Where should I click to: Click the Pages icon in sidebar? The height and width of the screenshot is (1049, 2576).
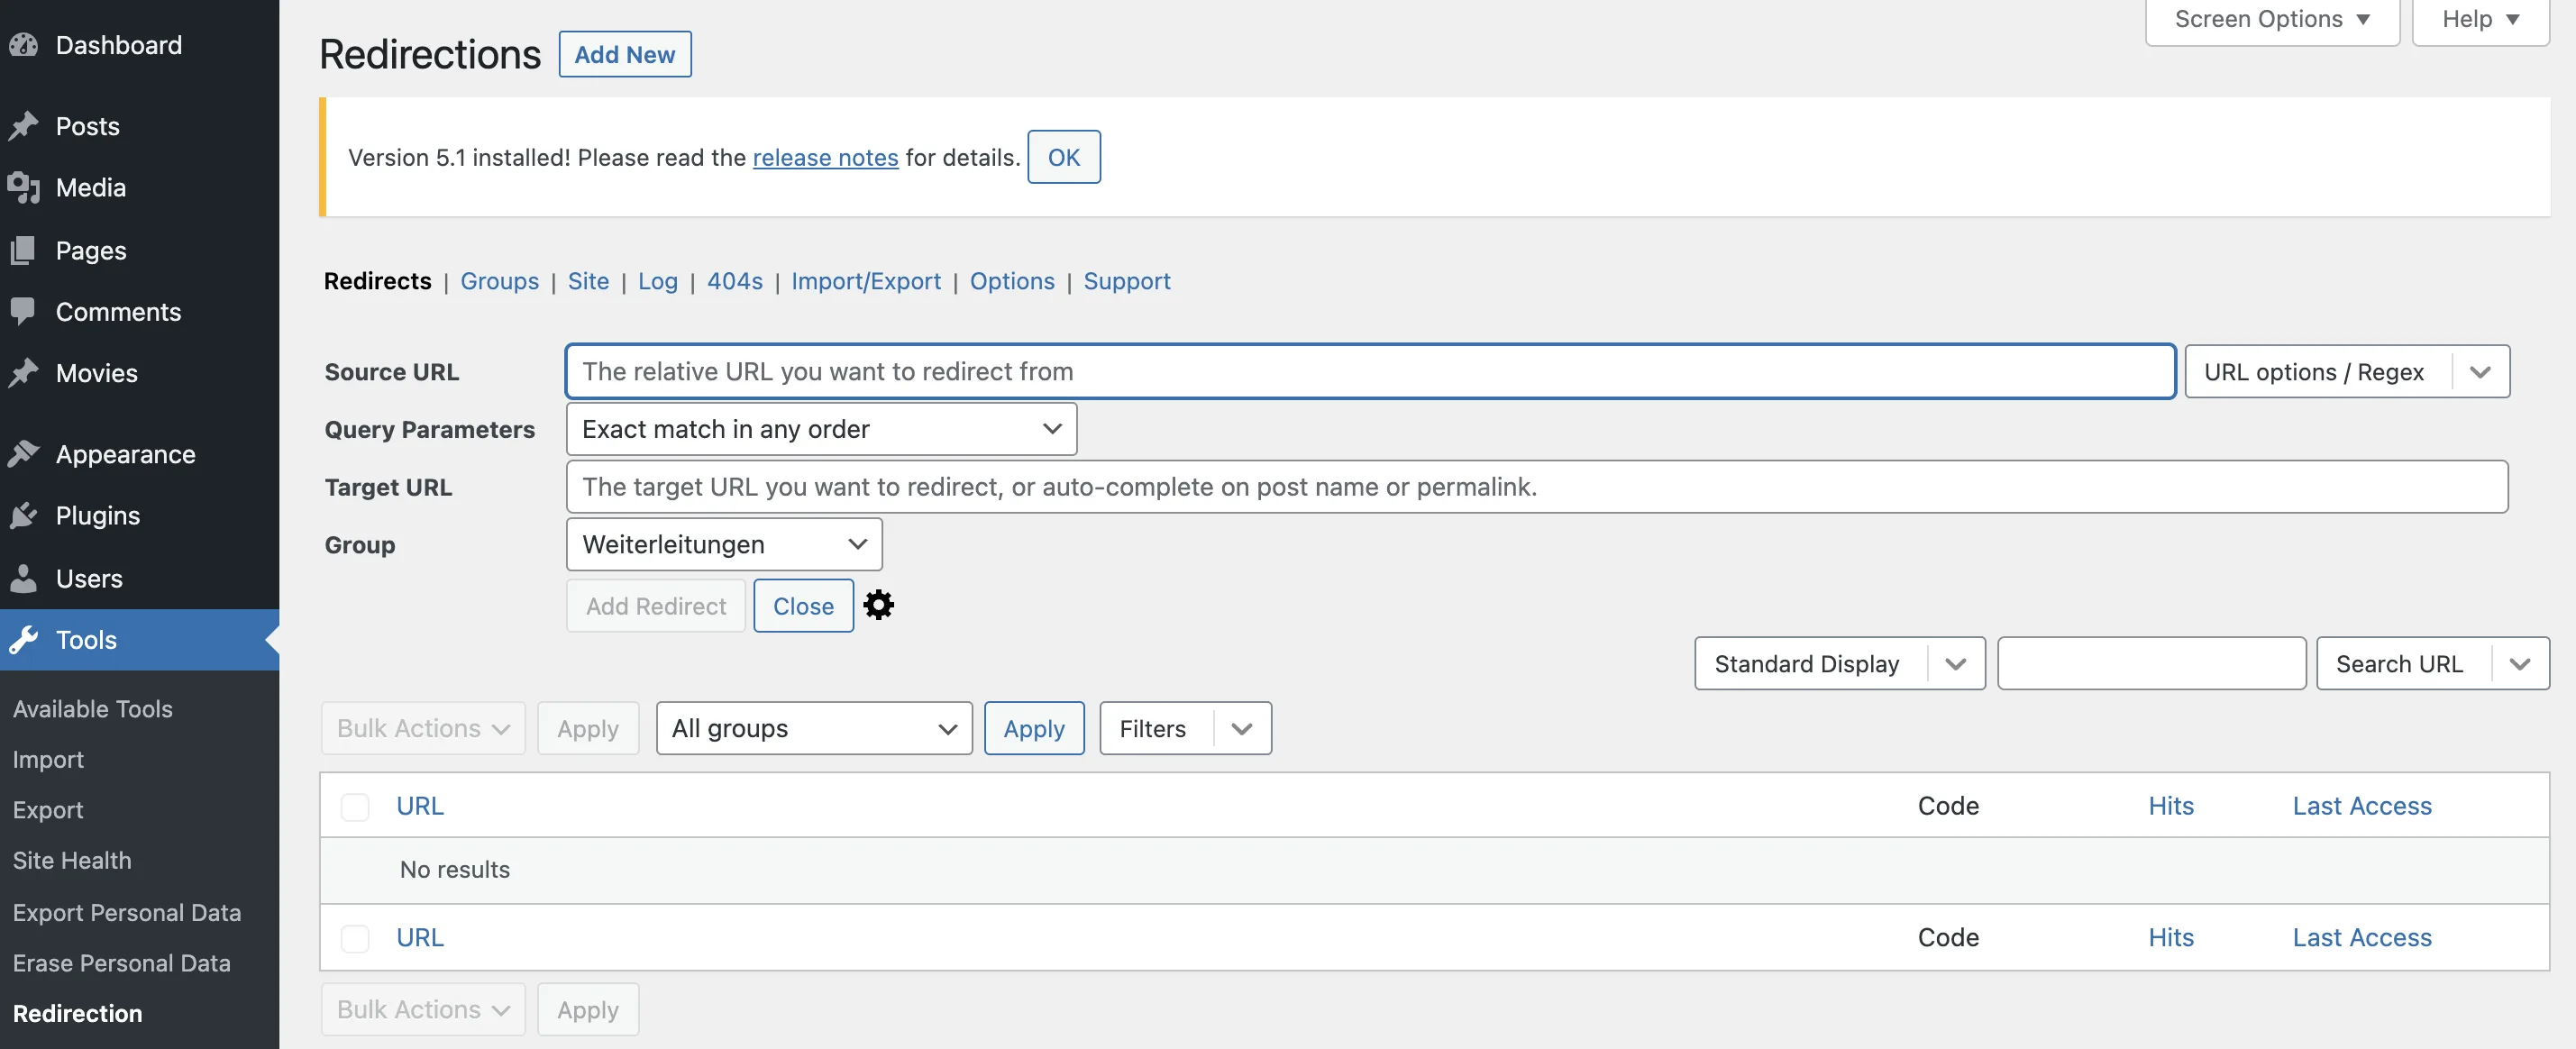tap(24, 250)
